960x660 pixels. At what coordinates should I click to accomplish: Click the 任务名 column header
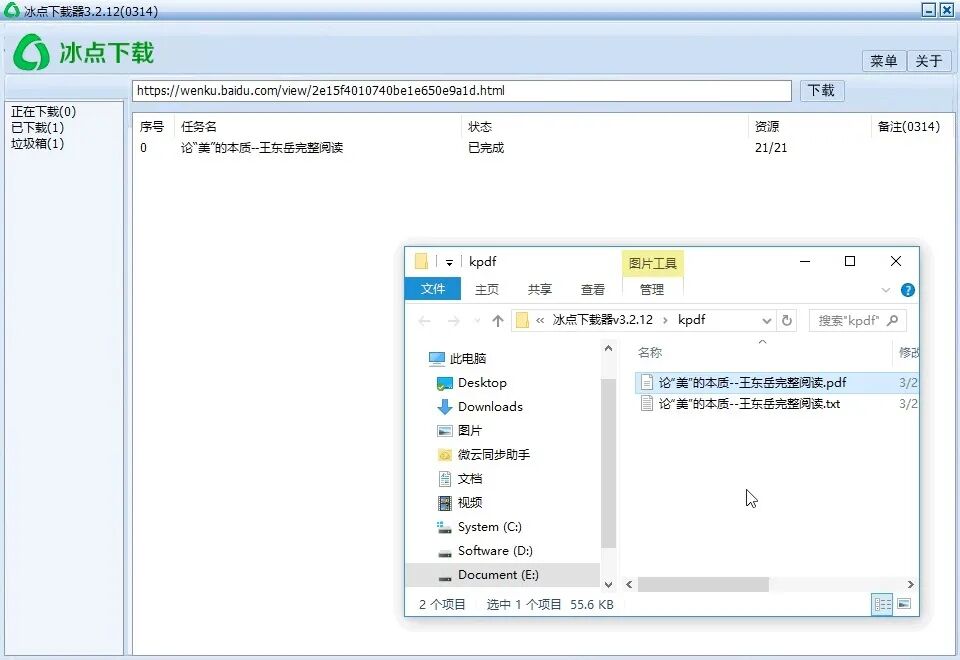click(x=198, y=127)
